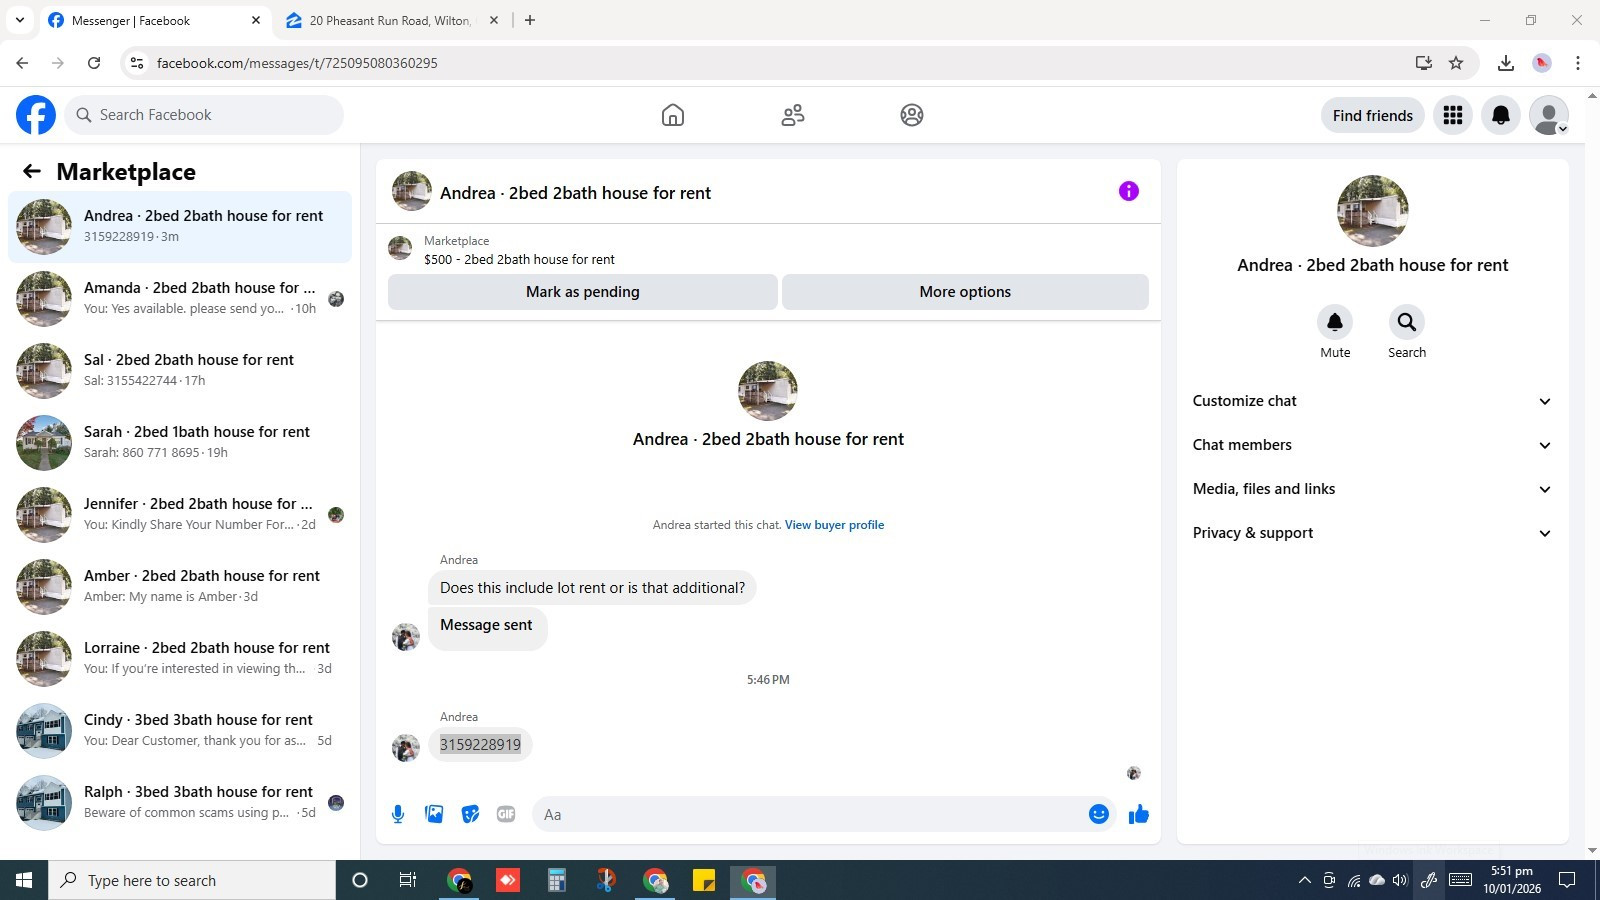Choose a sticker from the sticker icon
Image resolution: width=1600 pixels, height=900 pixels.
click(470, 814)
